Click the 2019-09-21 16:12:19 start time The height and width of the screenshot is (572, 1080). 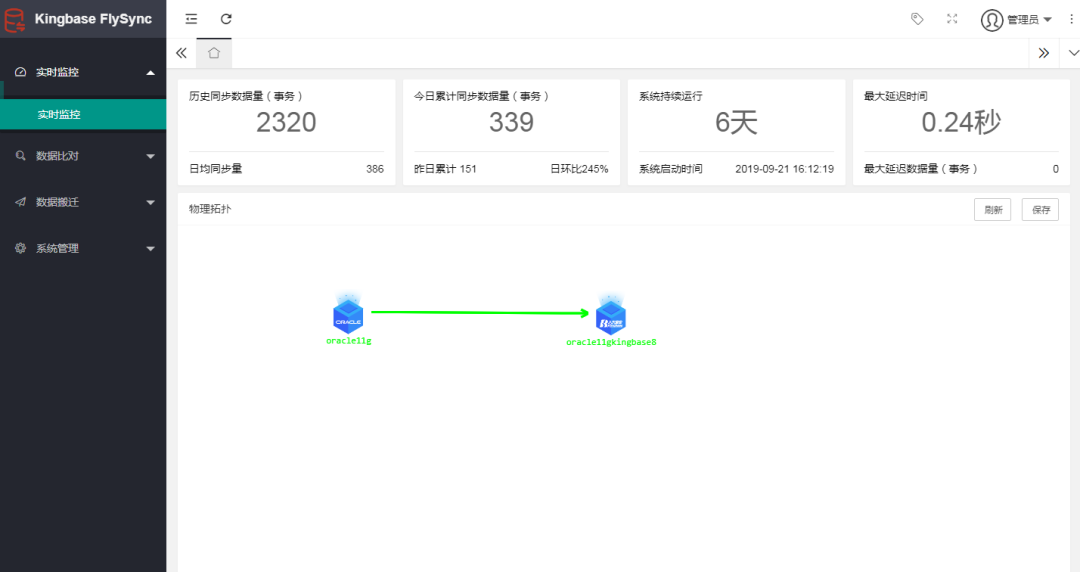tap(785, 168)
